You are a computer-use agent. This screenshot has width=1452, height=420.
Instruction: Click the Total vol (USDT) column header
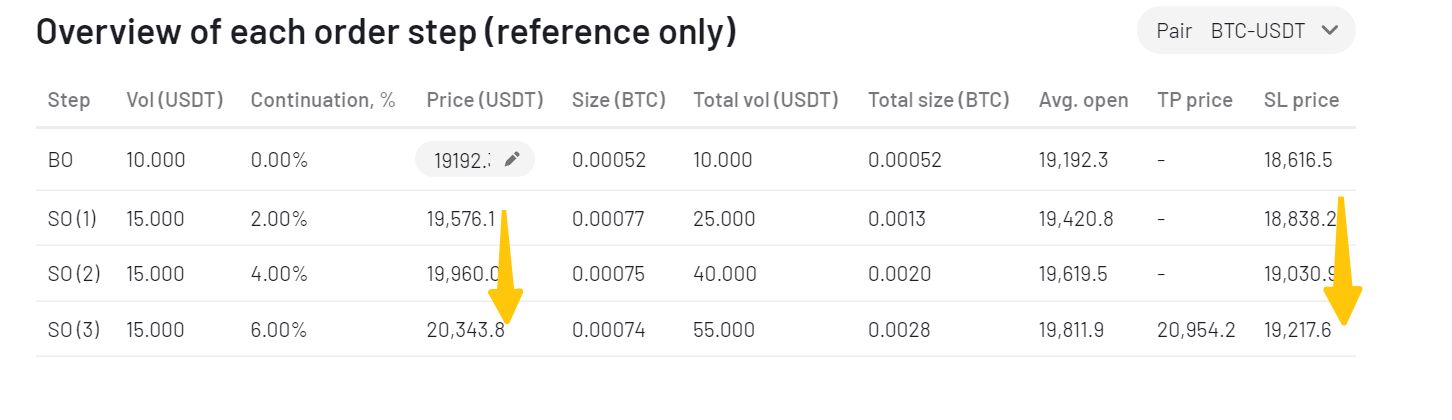tap(766, 100)
